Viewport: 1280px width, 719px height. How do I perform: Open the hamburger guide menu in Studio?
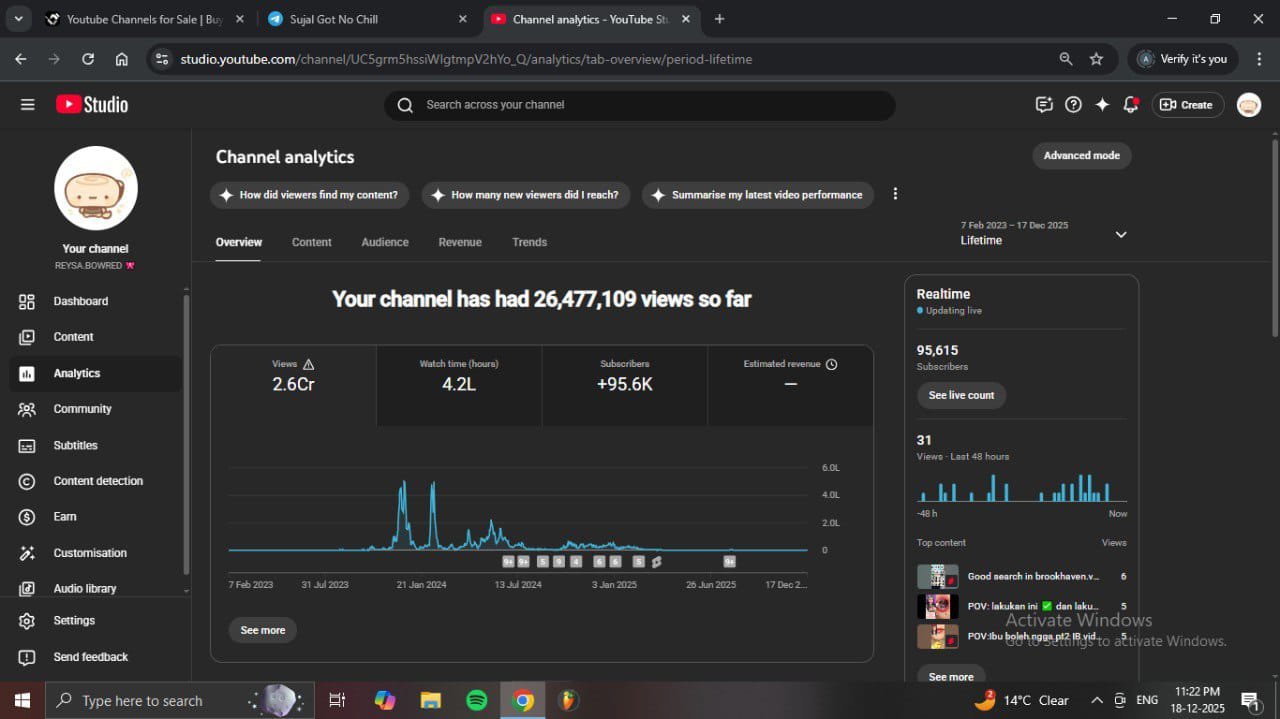(27, 105)
